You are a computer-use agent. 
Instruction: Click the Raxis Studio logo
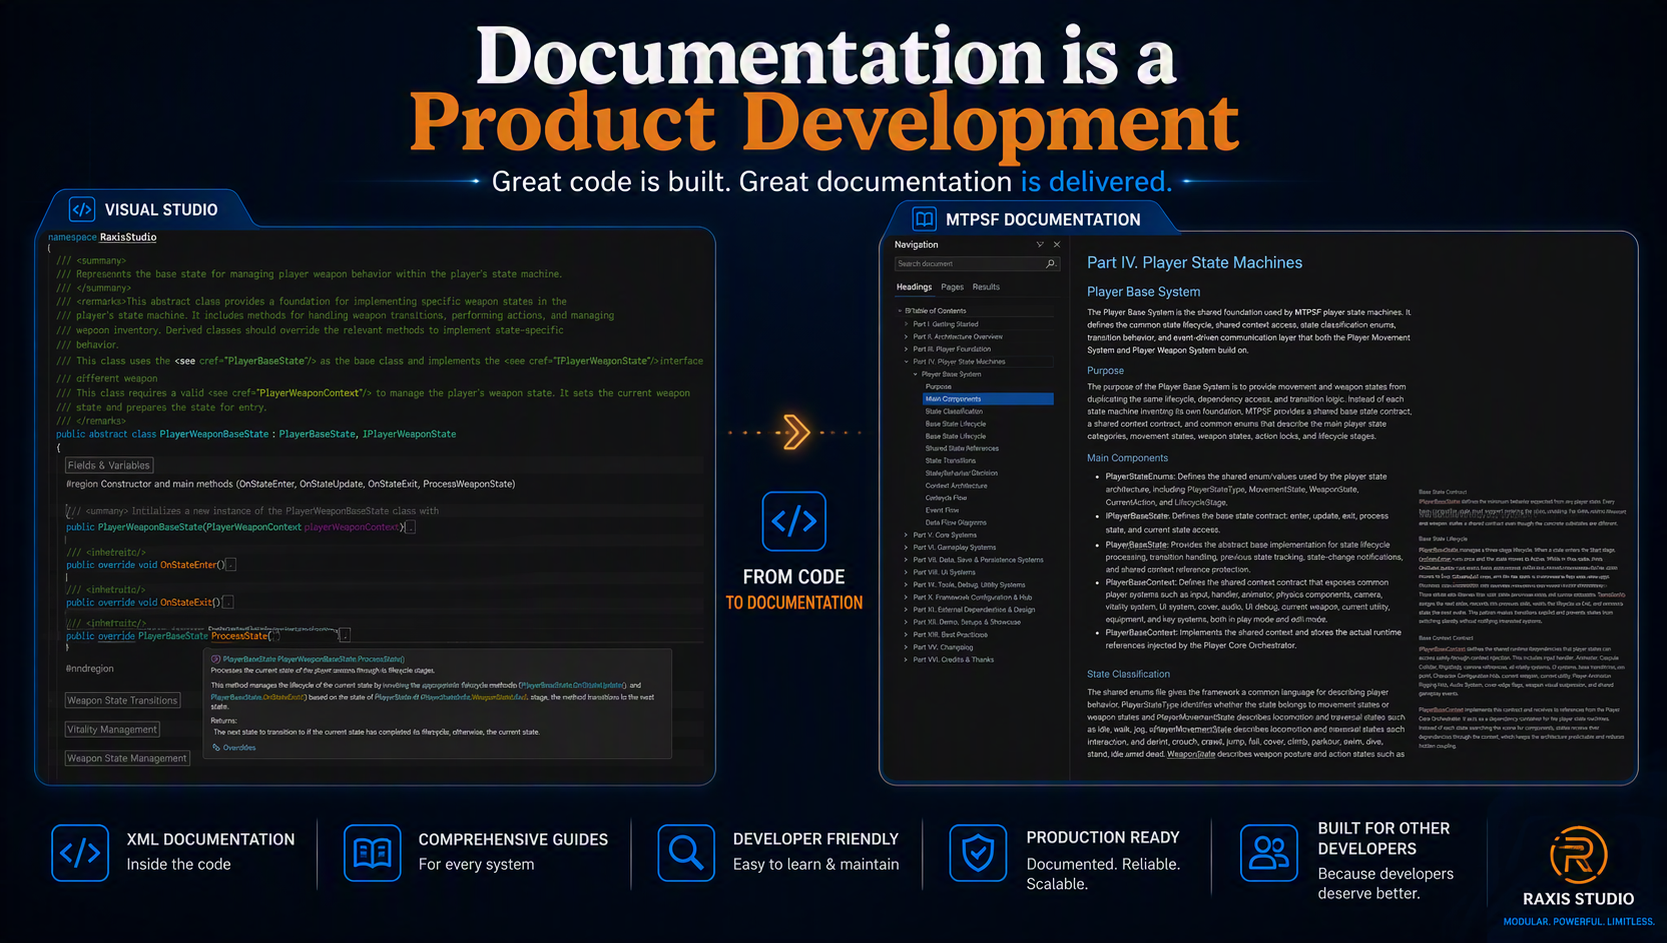coord(1578,855)
